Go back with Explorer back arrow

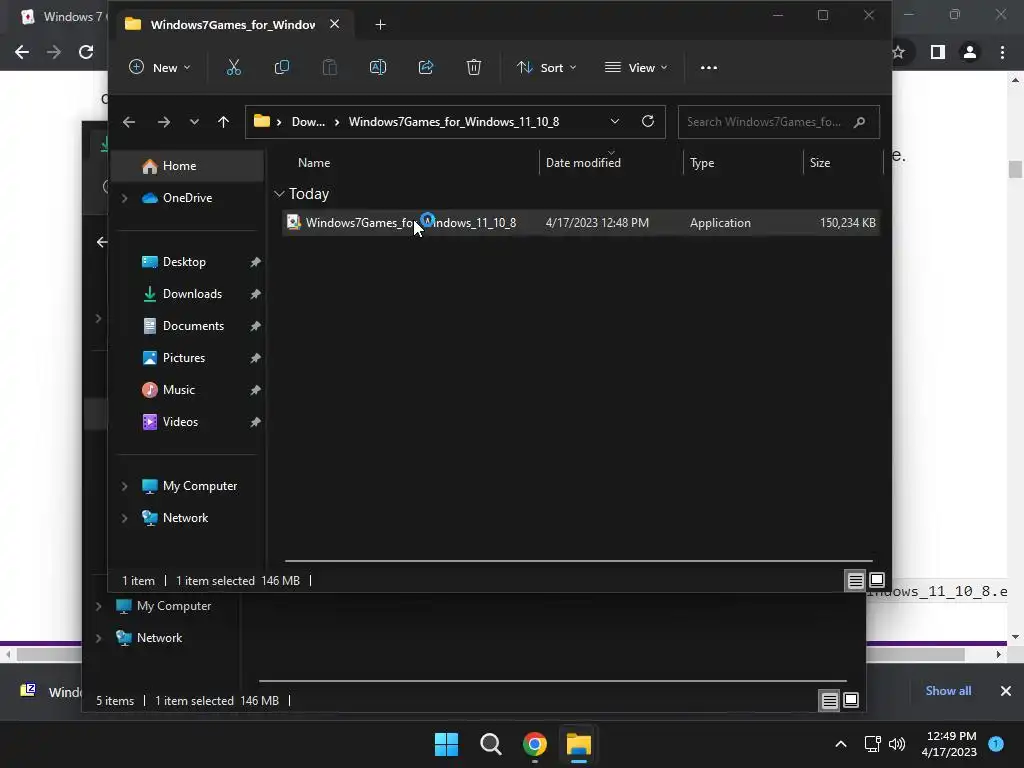click(129, 121)
